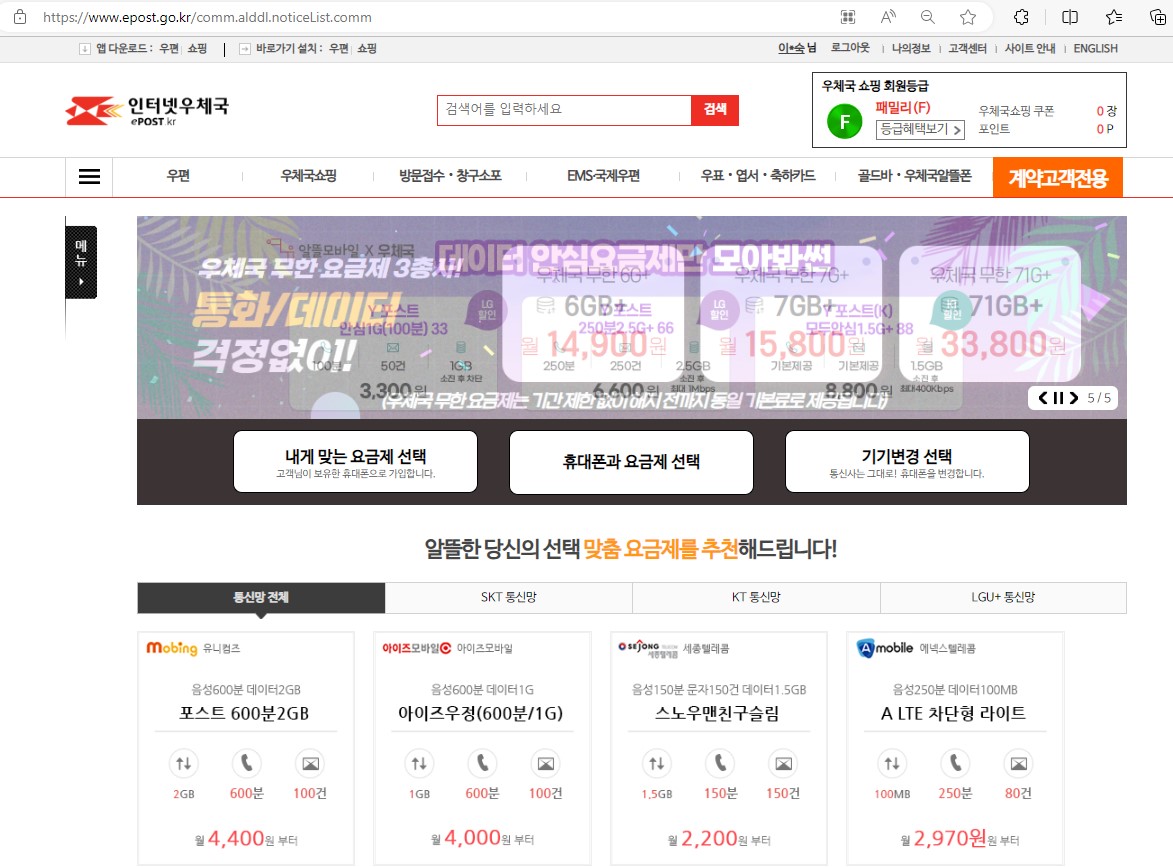Click data icon in A LTE 차단형 라이트 card
The width and height of the screenshot is (1173, 867).
[892, 764]
